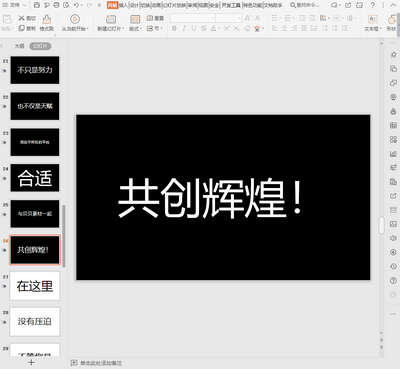This screenshot has width=400, height=369.
Task: Start slideshow from current slide play icon
Action: click(x=75, y=19)
